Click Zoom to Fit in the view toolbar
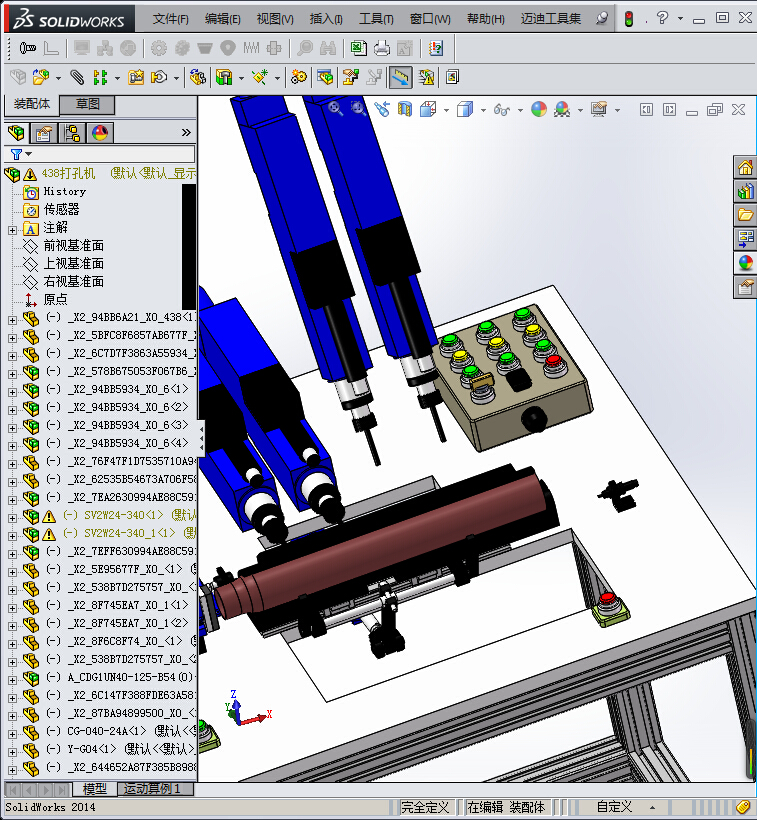 (335, 109)
